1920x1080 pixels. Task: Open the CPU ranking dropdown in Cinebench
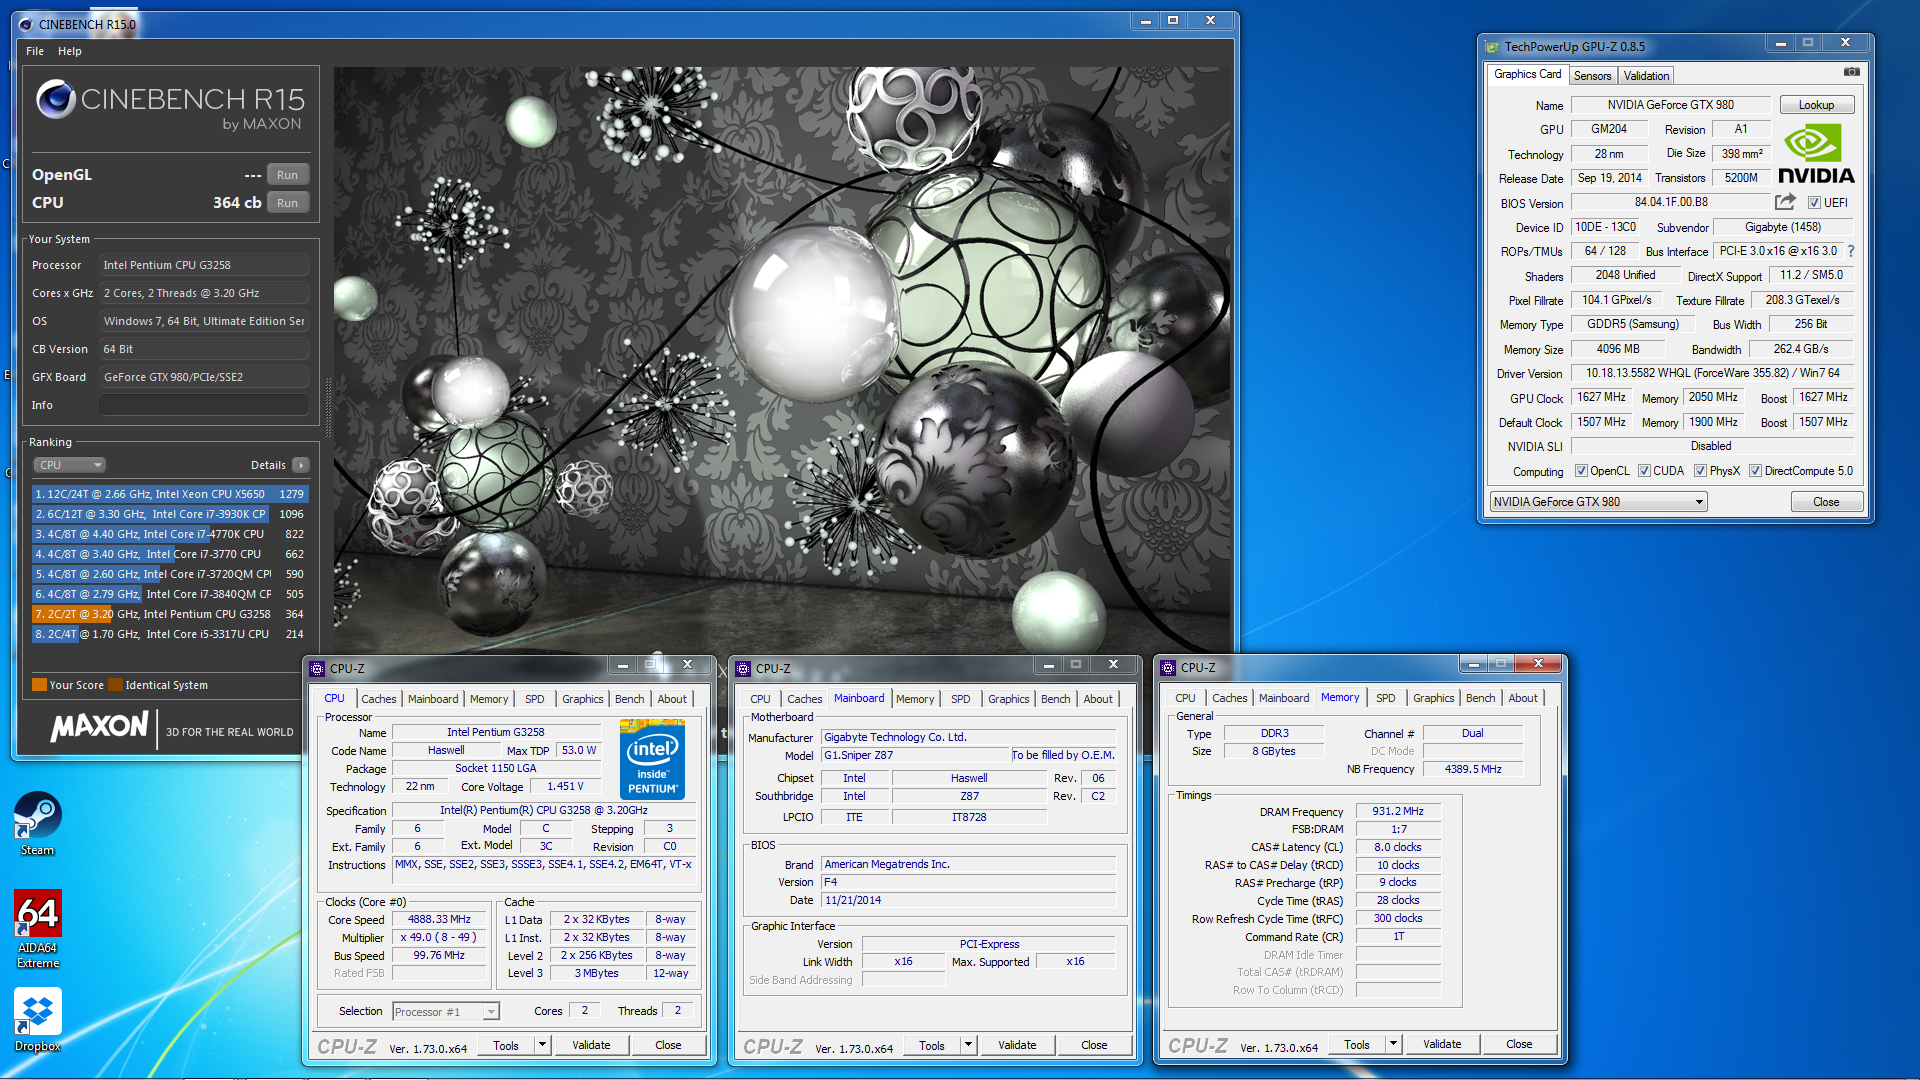(70, 465)
